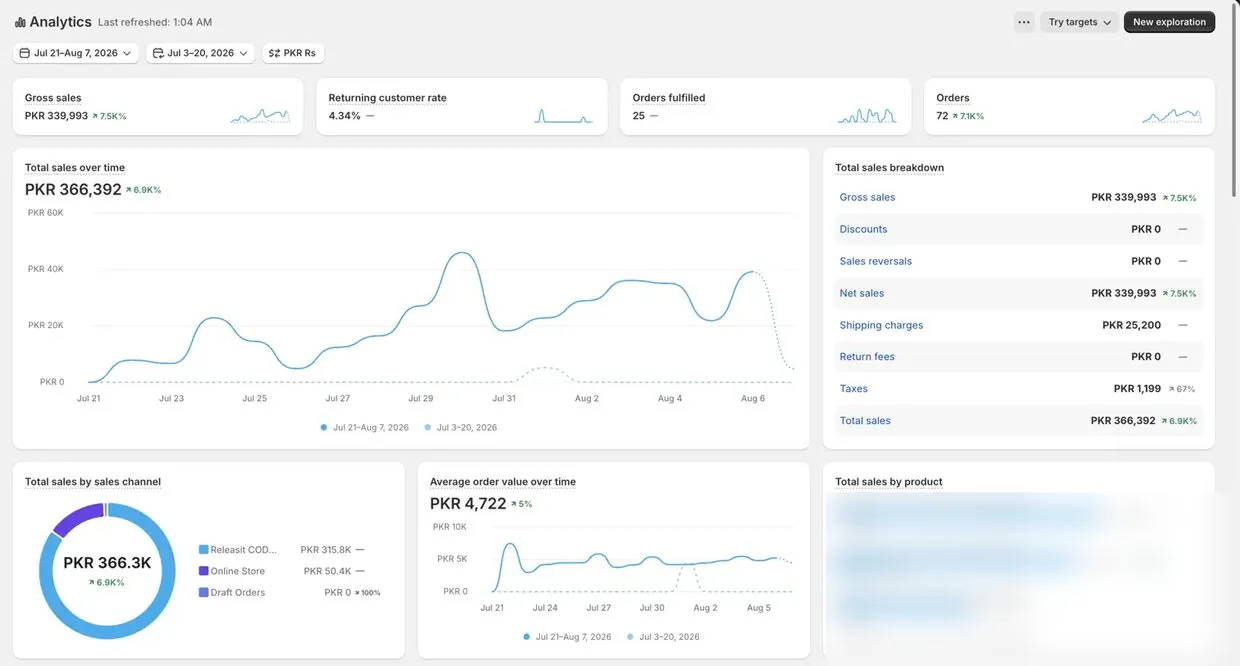Open the Total sales by sales channel title
The height and width of the screenshot is (666, 1240).
[x=93, y=482]
